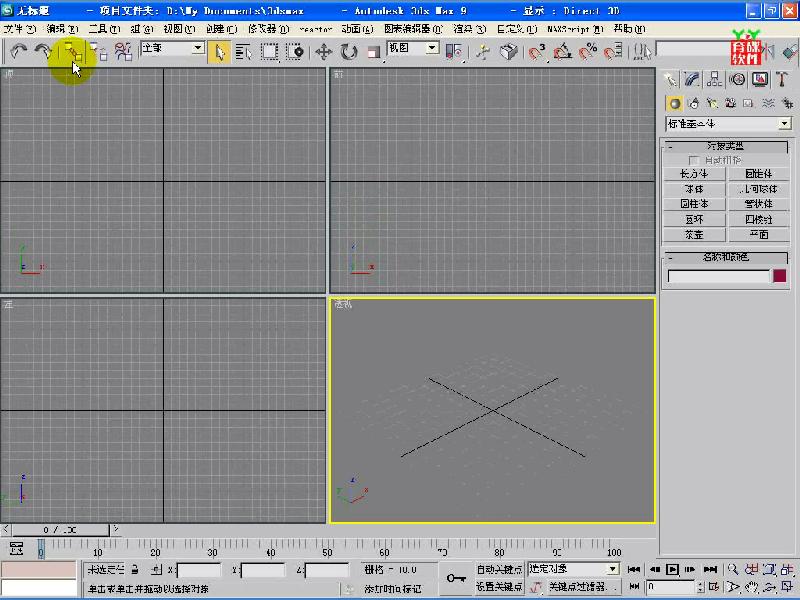
Task: Open the Mini Curve Editor icon
Action: pyautogui.click(x=16, y=549)
